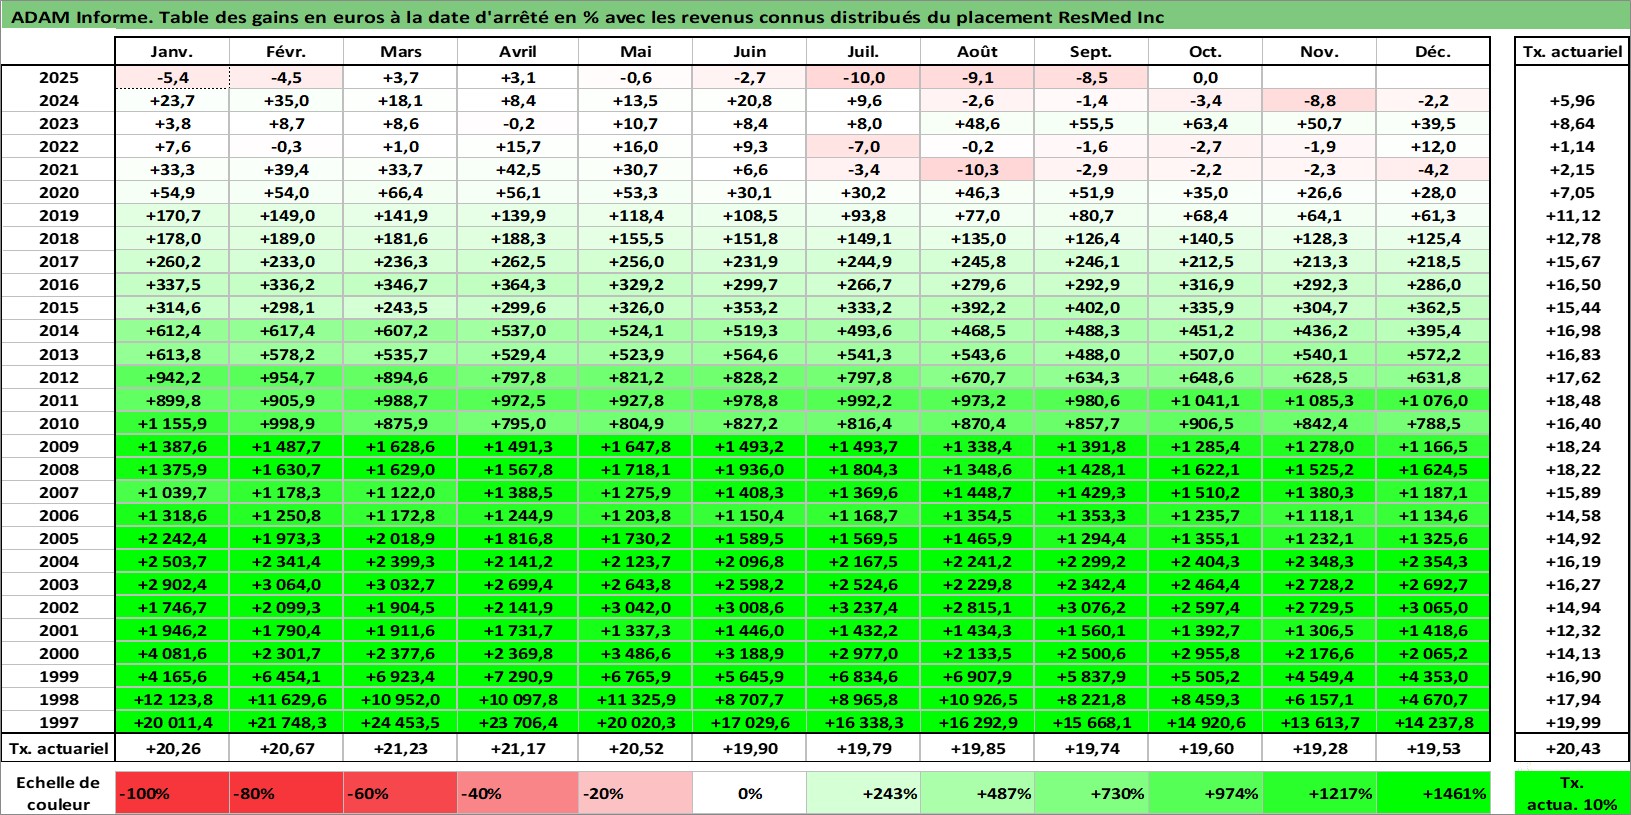Click the +18,48 actuarial rate for 2011
The width and height of the screenshot is (1631, 815).
coord(1572,400)
